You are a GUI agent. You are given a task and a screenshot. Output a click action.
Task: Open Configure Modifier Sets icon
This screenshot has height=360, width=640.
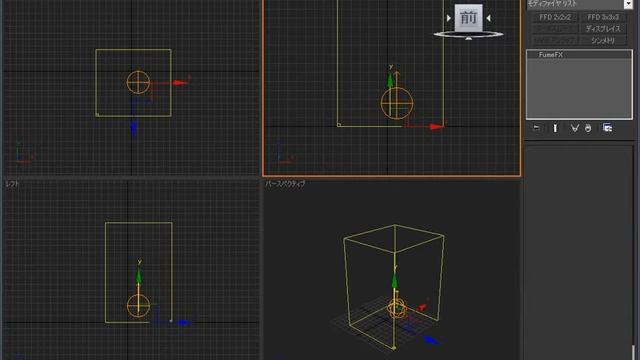[607, 128]
